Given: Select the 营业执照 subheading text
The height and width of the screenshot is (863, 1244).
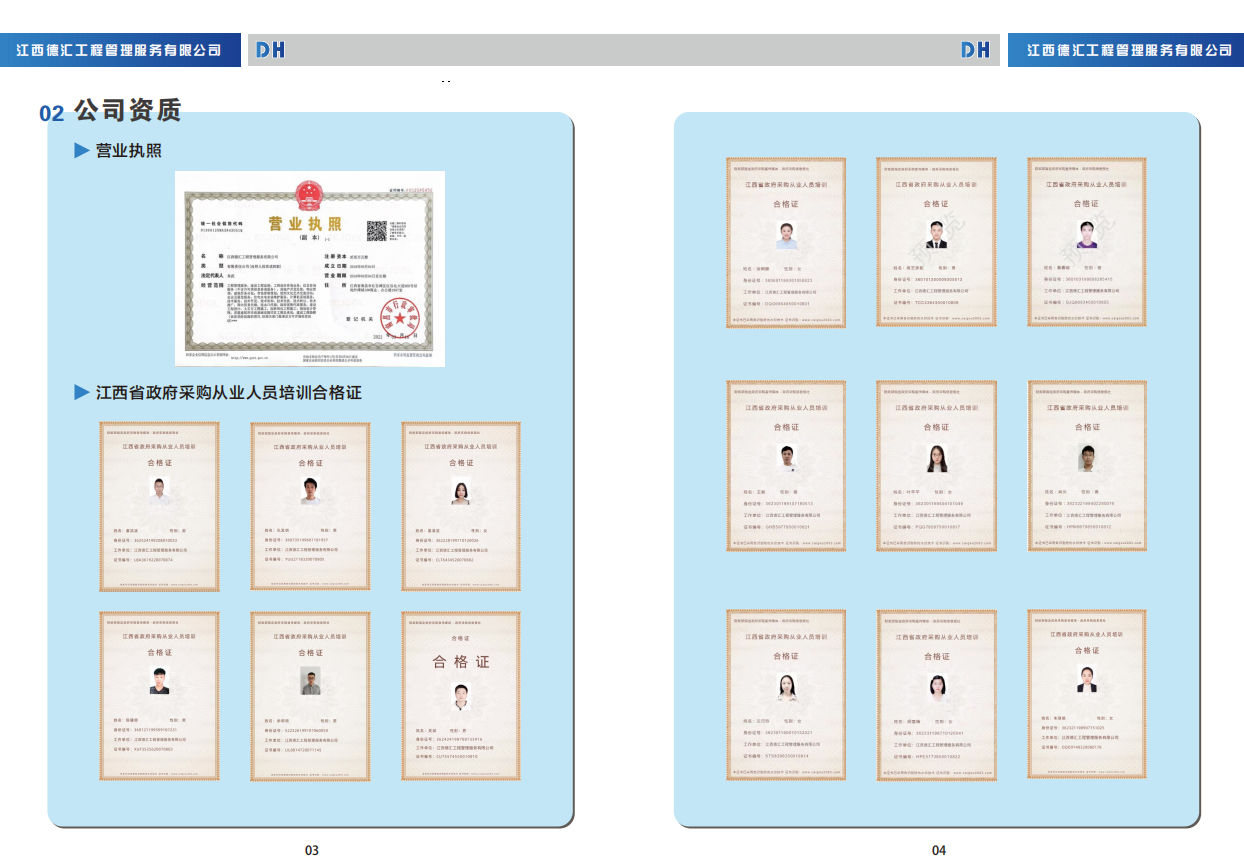Looking at the screenshot, I should (x=128, y=151).
